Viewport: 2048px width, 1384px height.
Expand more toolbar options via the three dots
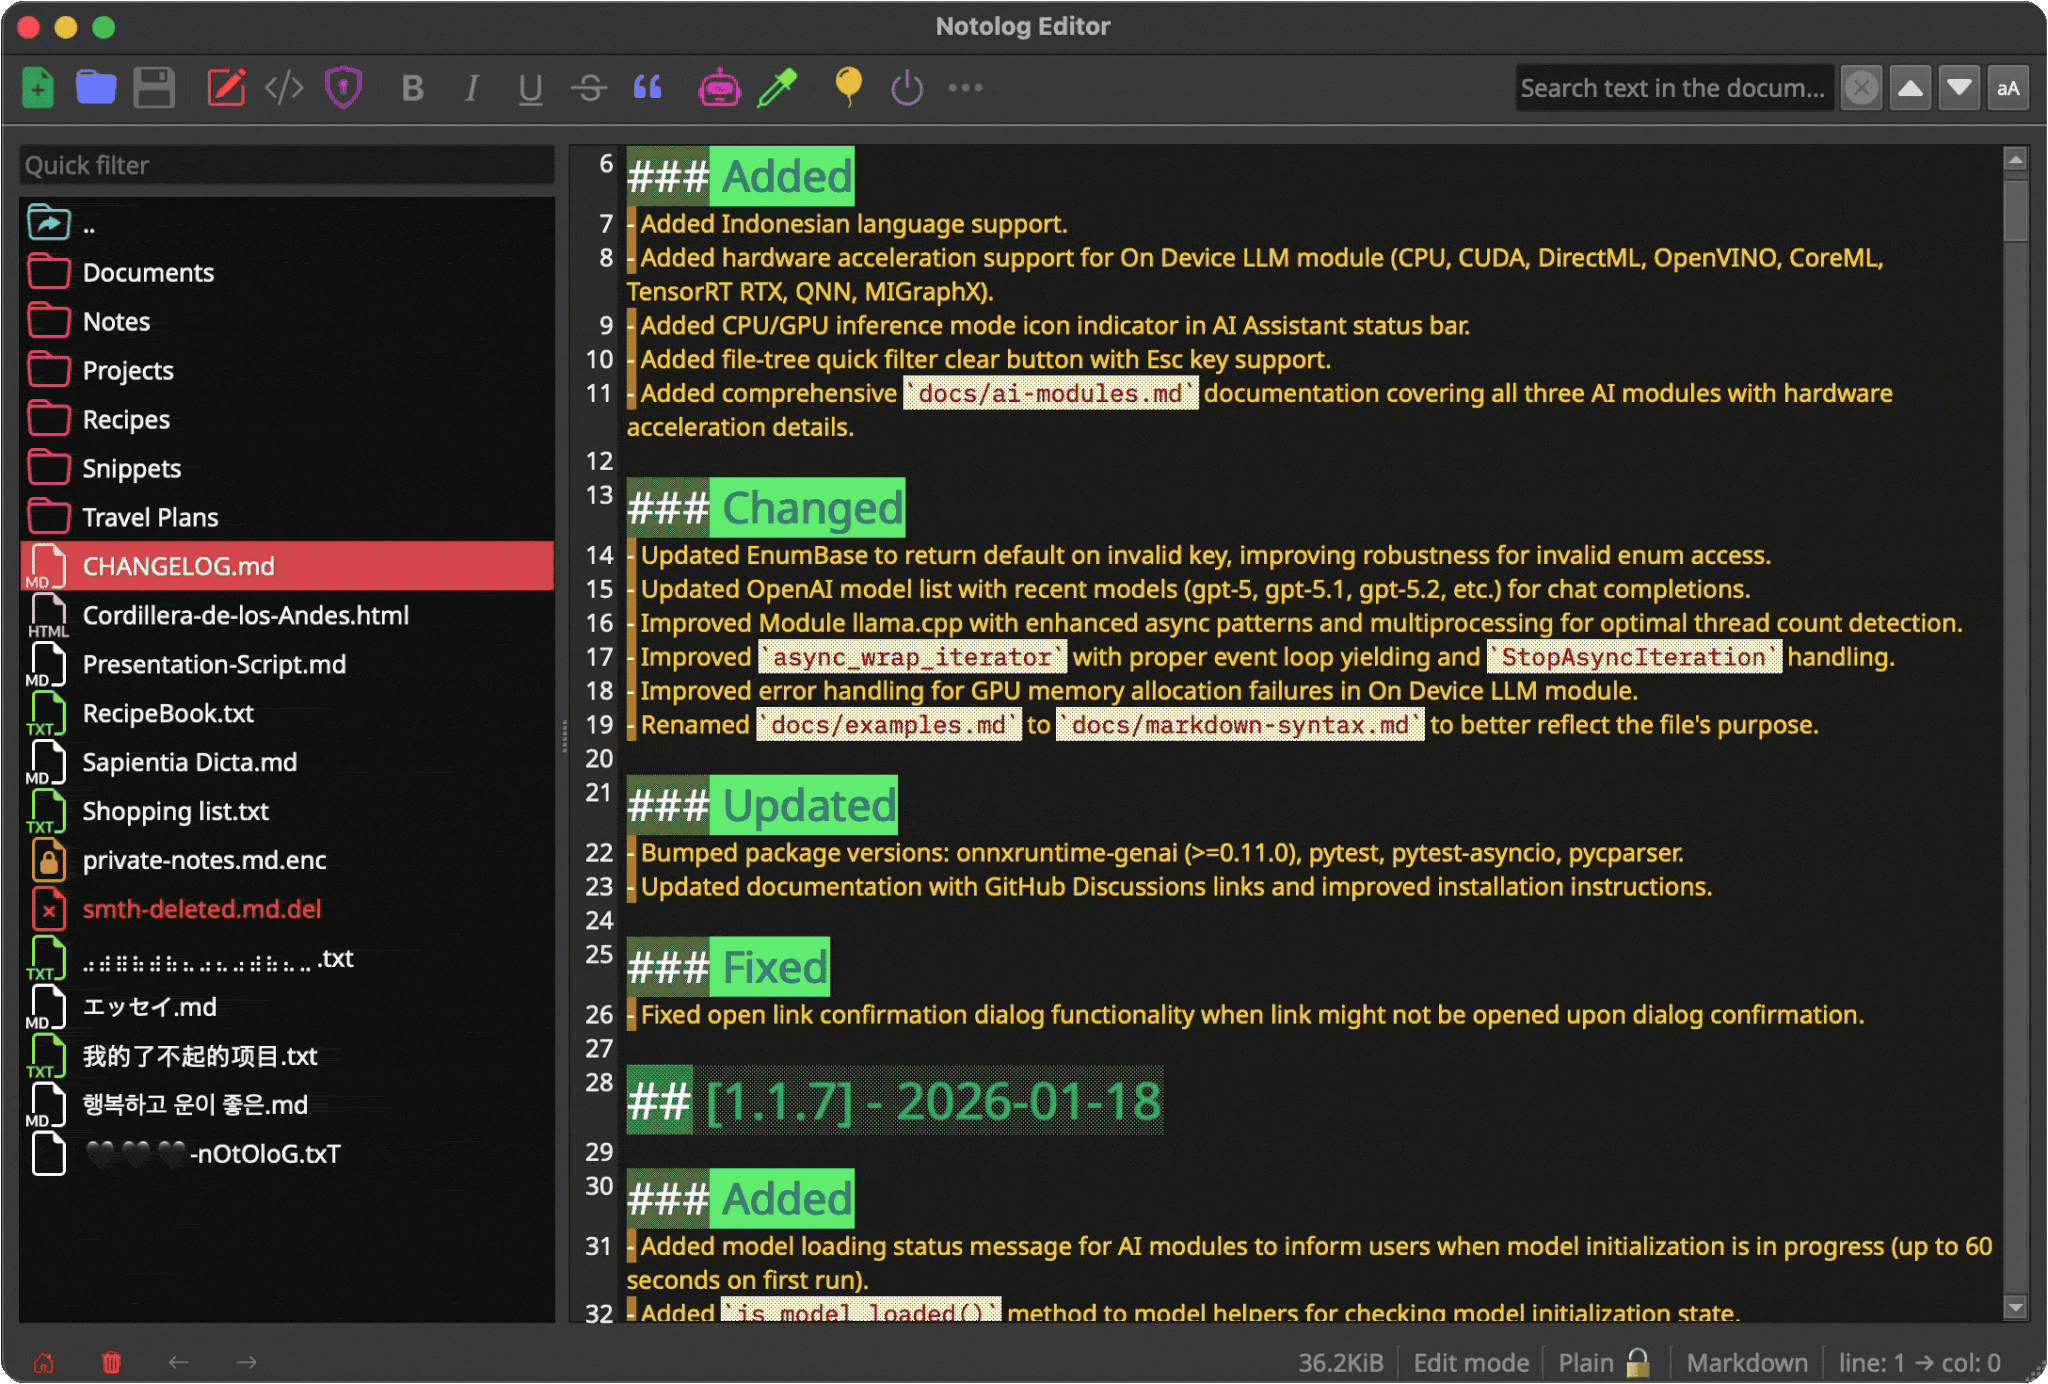(x=965, y=88)
